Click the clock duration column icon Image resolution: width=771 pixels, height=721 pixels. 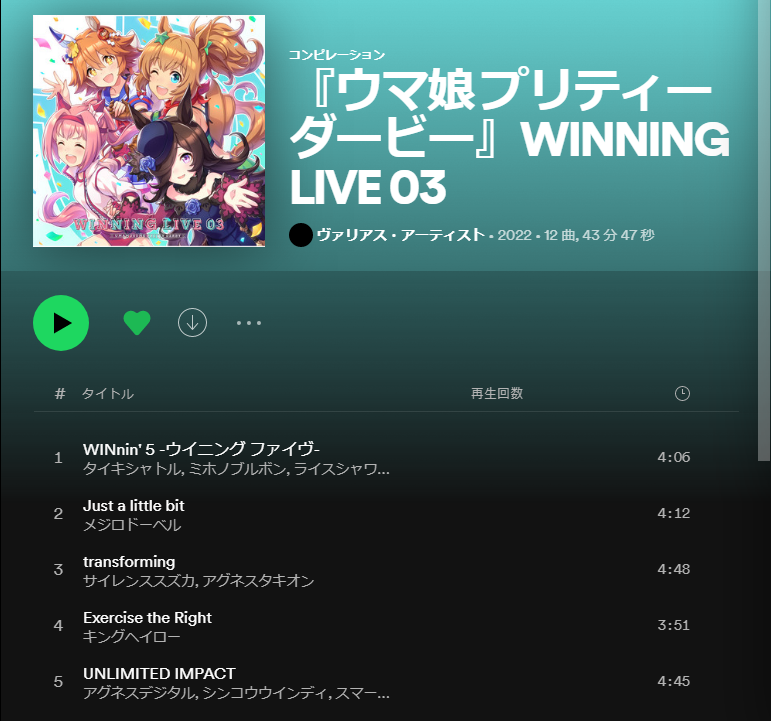click(682, 393)
